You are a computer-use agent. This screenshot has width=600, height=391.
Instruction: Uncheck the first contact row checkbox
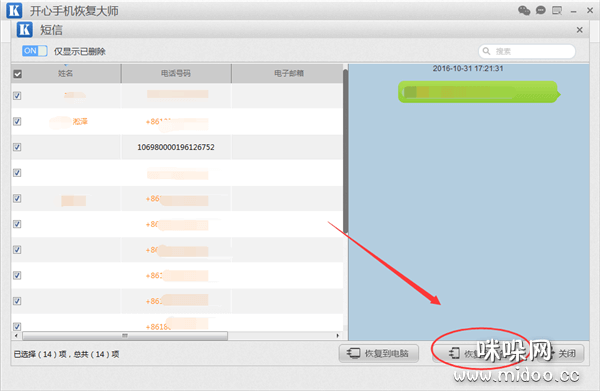pos(17,96)
